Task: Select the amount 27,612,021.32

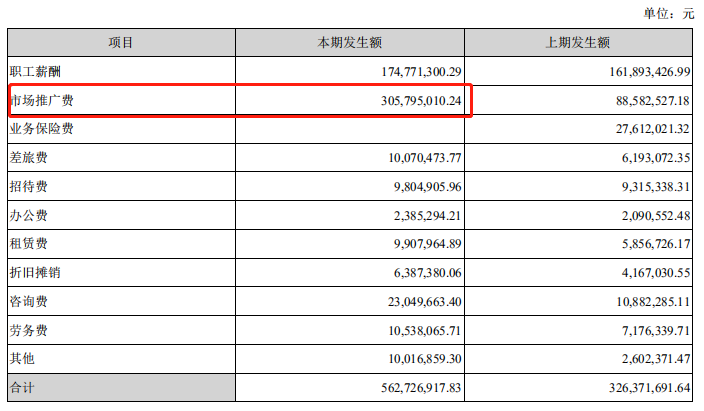Action: [x=635, y=129]
